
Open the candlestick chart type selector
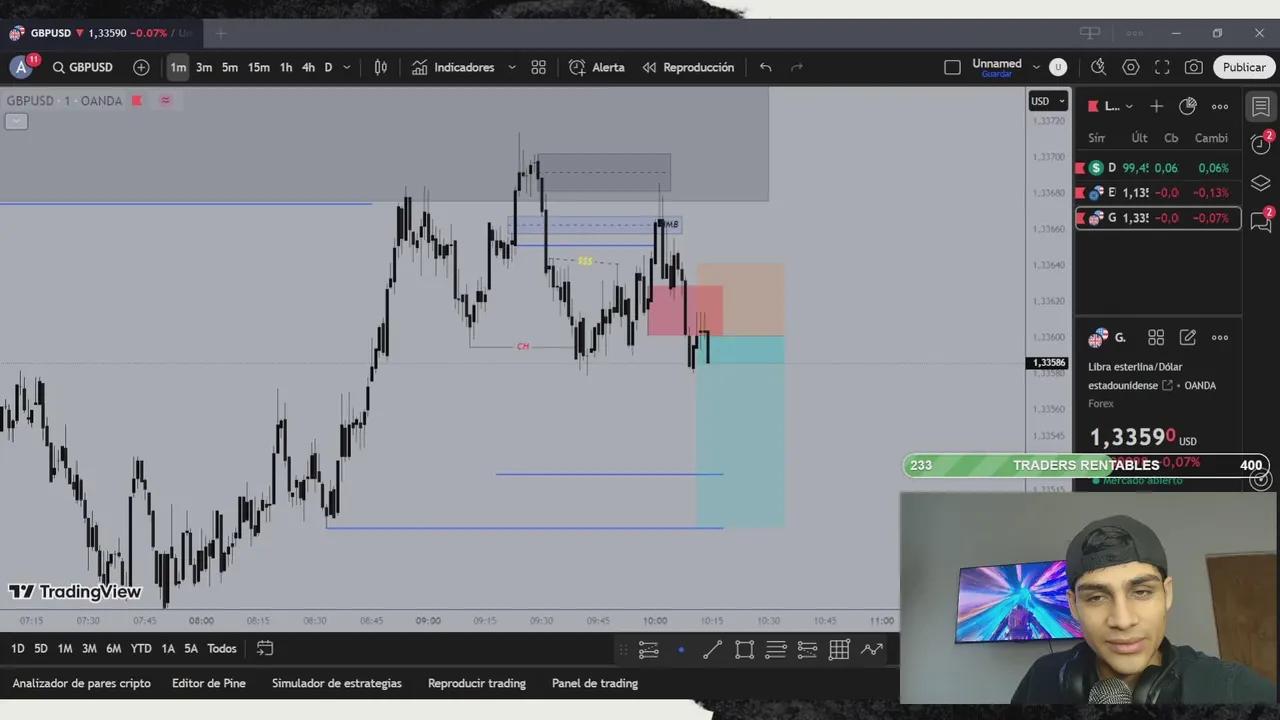(381, 67)
